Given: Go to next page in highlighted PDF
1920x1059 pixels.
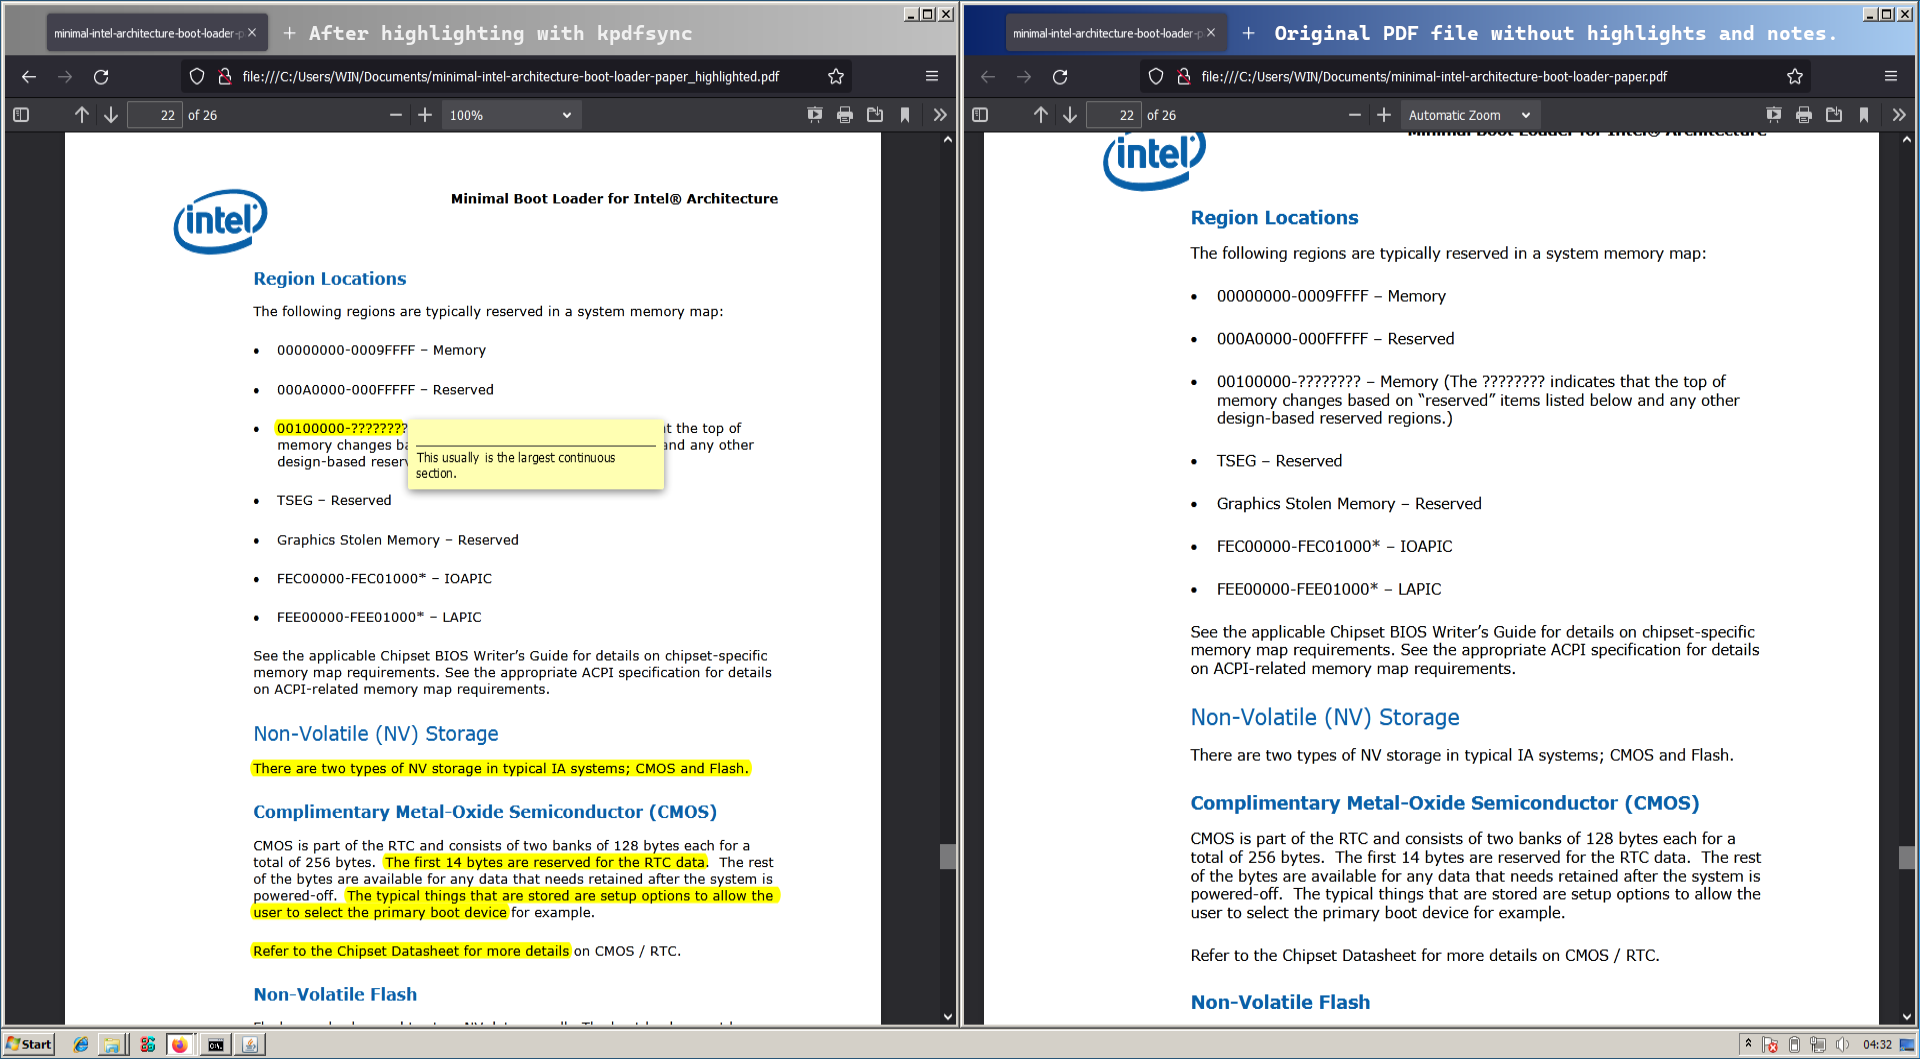Looking at the screenshot, I should coord(111,115).
